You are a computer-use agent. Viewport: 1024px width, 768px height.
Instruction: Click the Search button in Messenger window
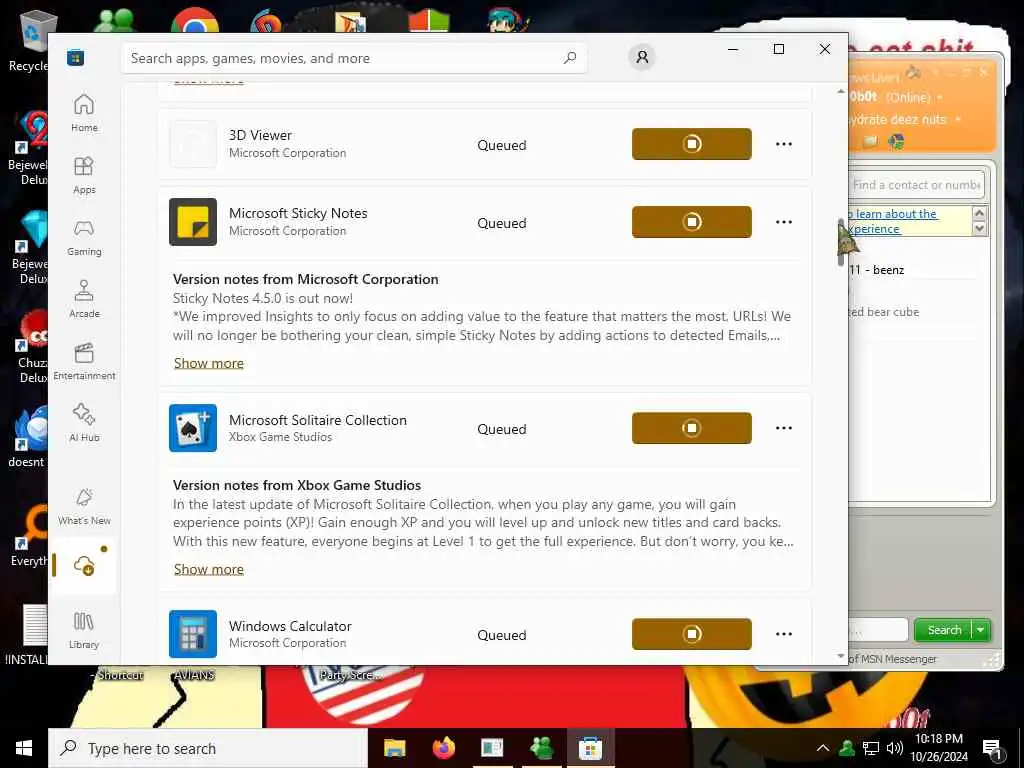[x=944, y=630]
